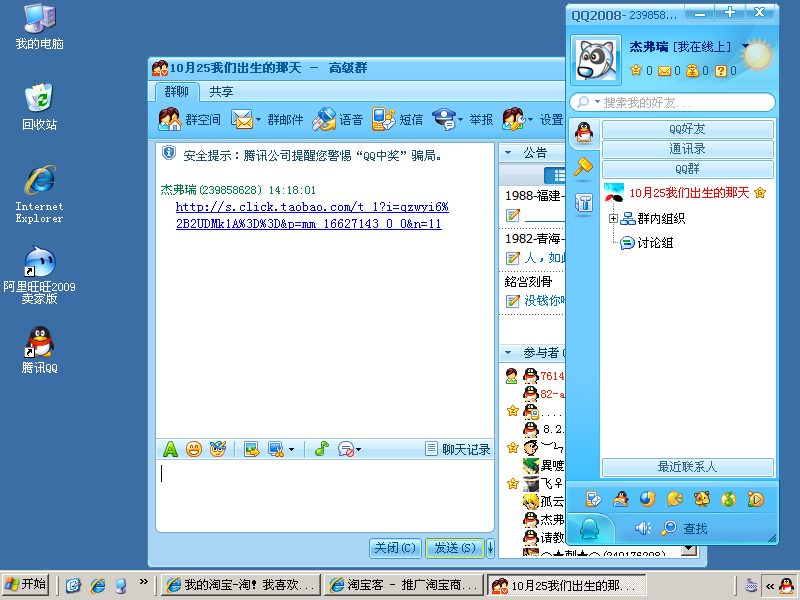Switch to the 共享 tab

pyautogui.click(x=221, y=92)
